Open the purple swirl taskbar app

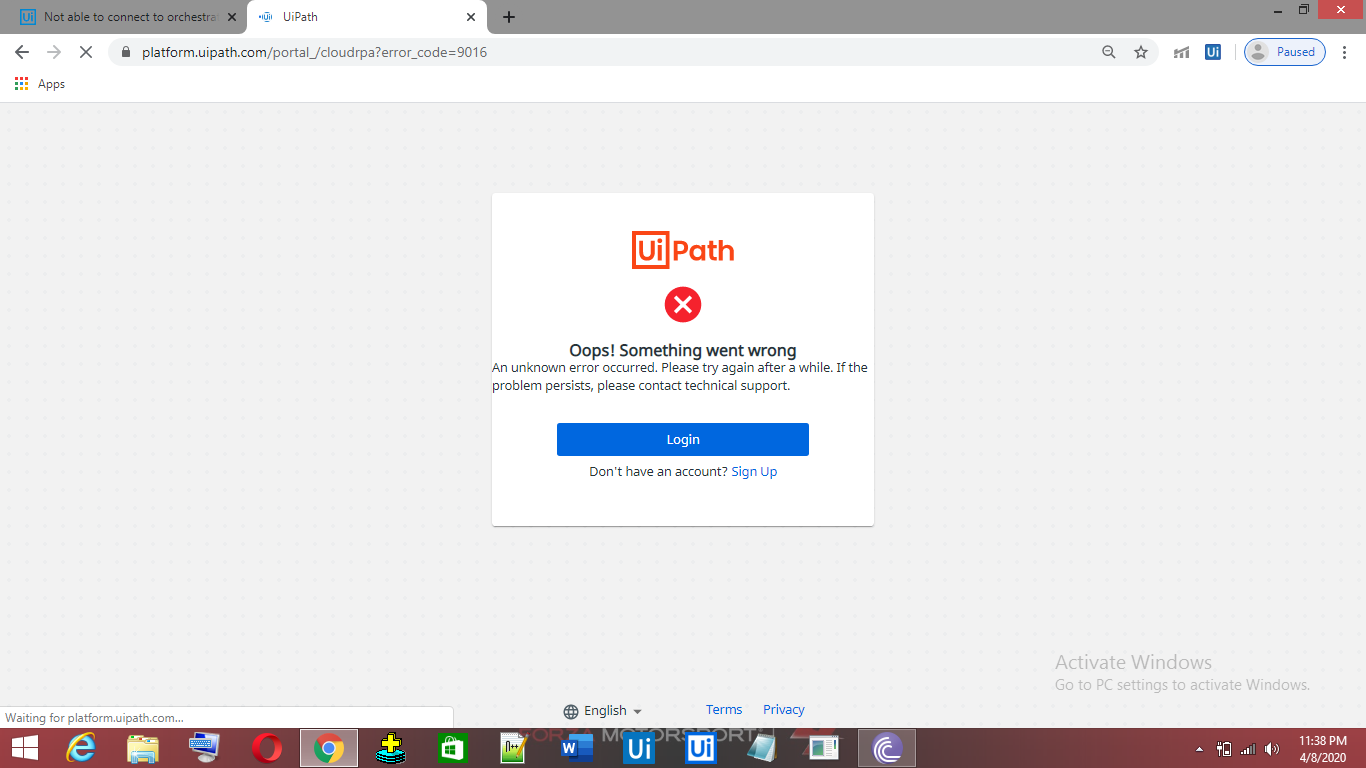[887, 748]
